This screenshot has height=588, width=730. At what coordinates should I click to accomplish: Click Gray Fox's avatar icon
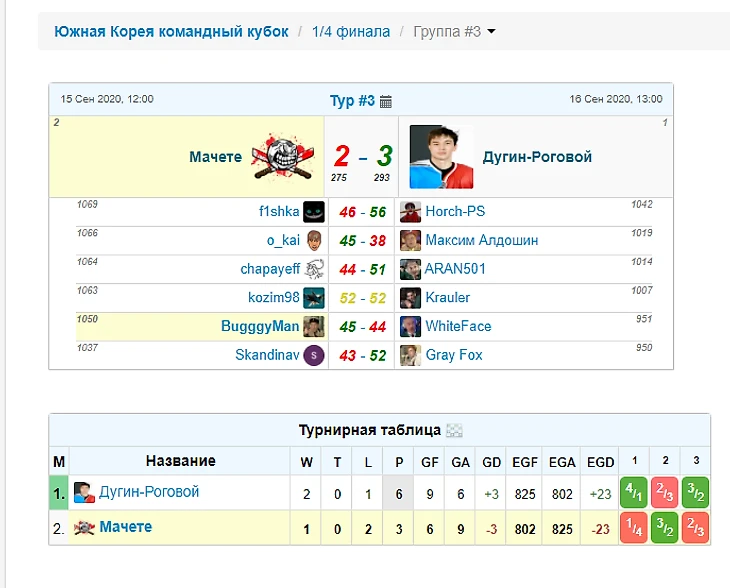(410, 355)
